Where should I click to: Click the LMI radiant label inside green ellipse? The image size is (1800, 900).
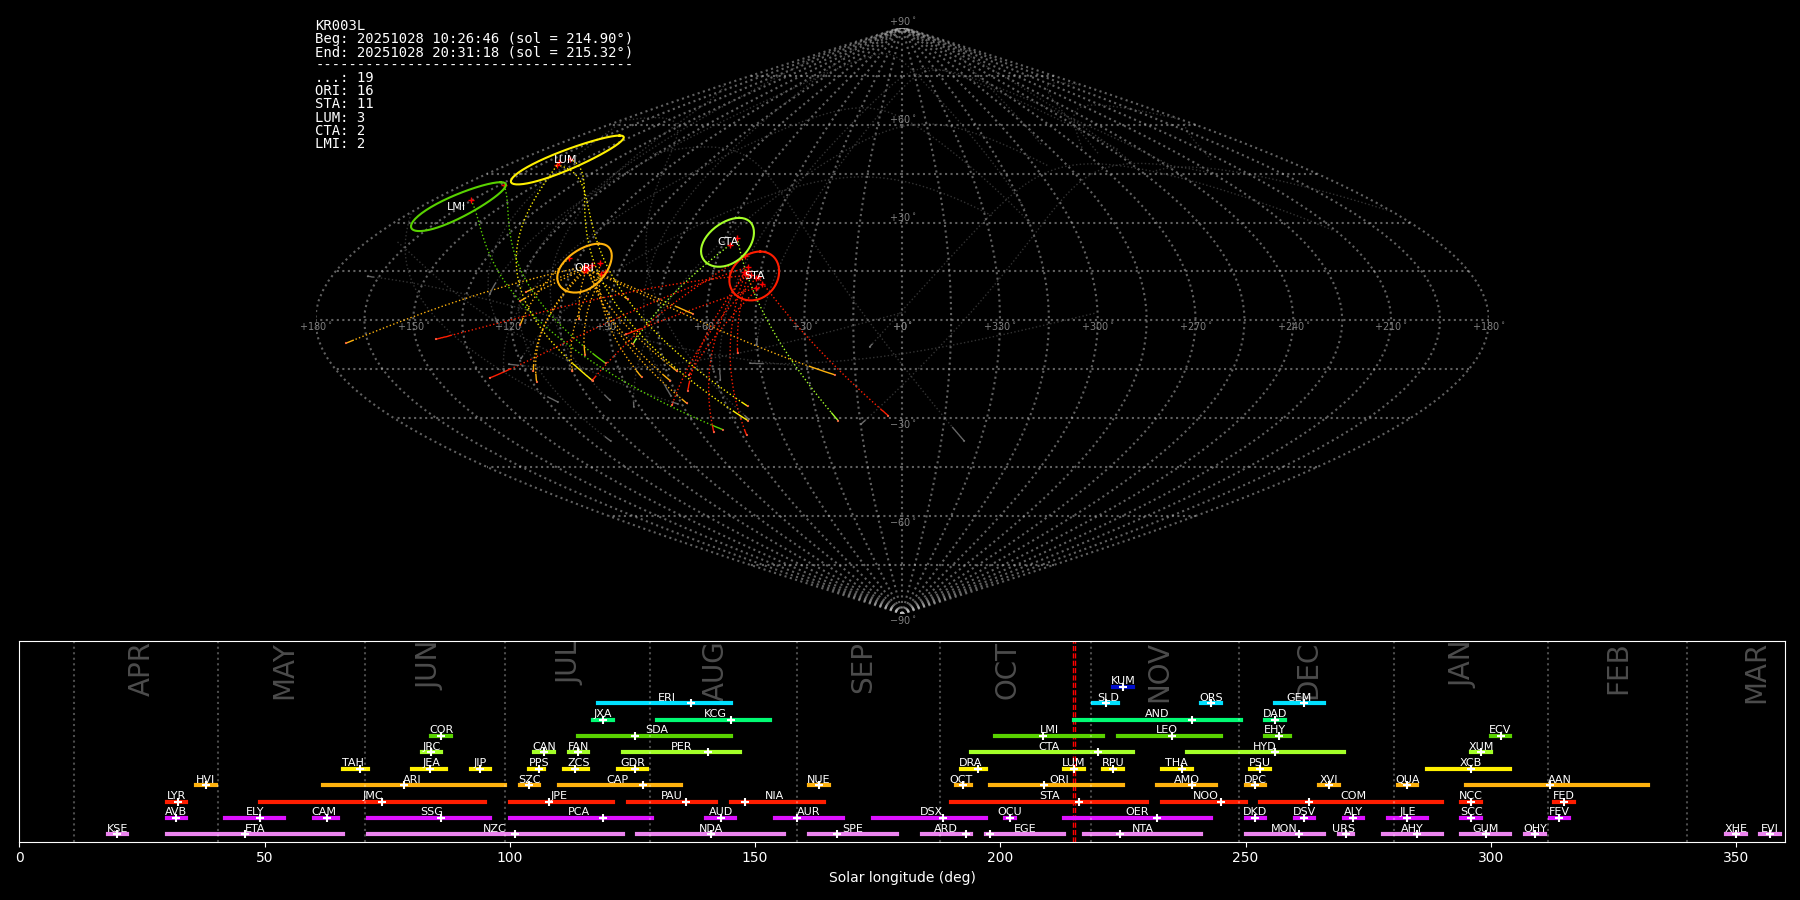[x=456, y=207]
